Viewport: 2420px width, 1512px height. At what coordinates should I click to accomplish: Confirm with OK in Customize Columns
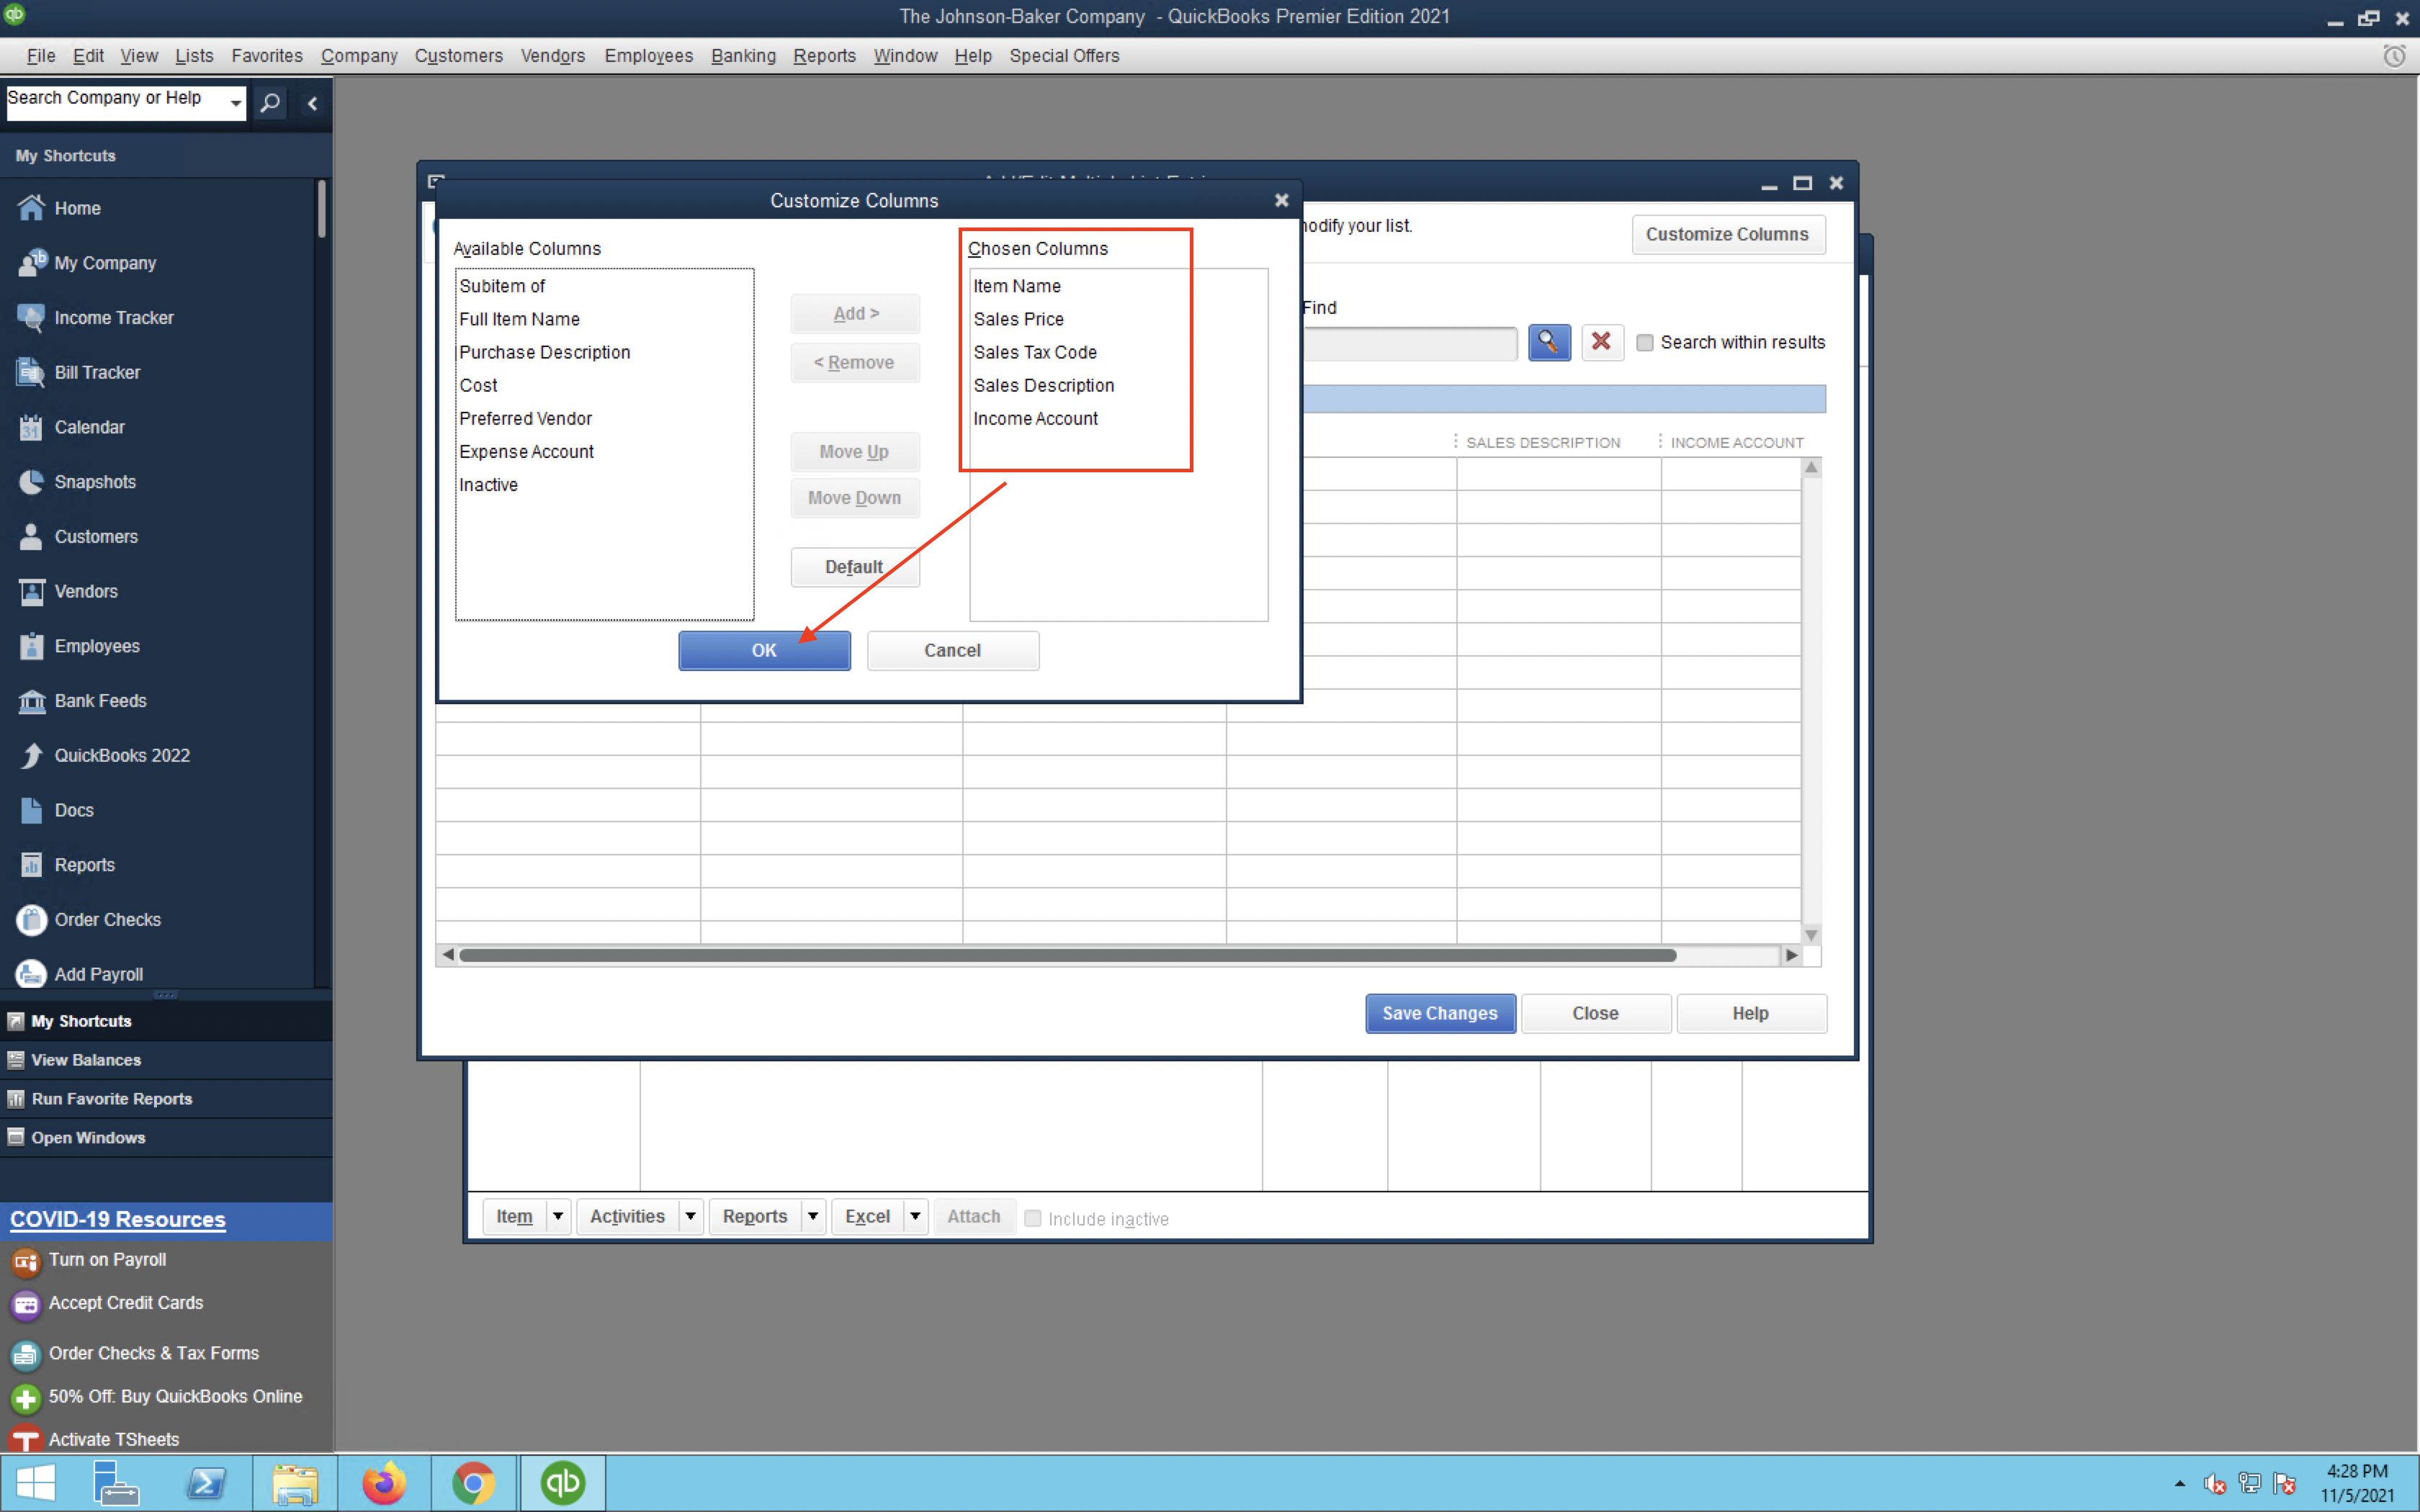(765, 651)
